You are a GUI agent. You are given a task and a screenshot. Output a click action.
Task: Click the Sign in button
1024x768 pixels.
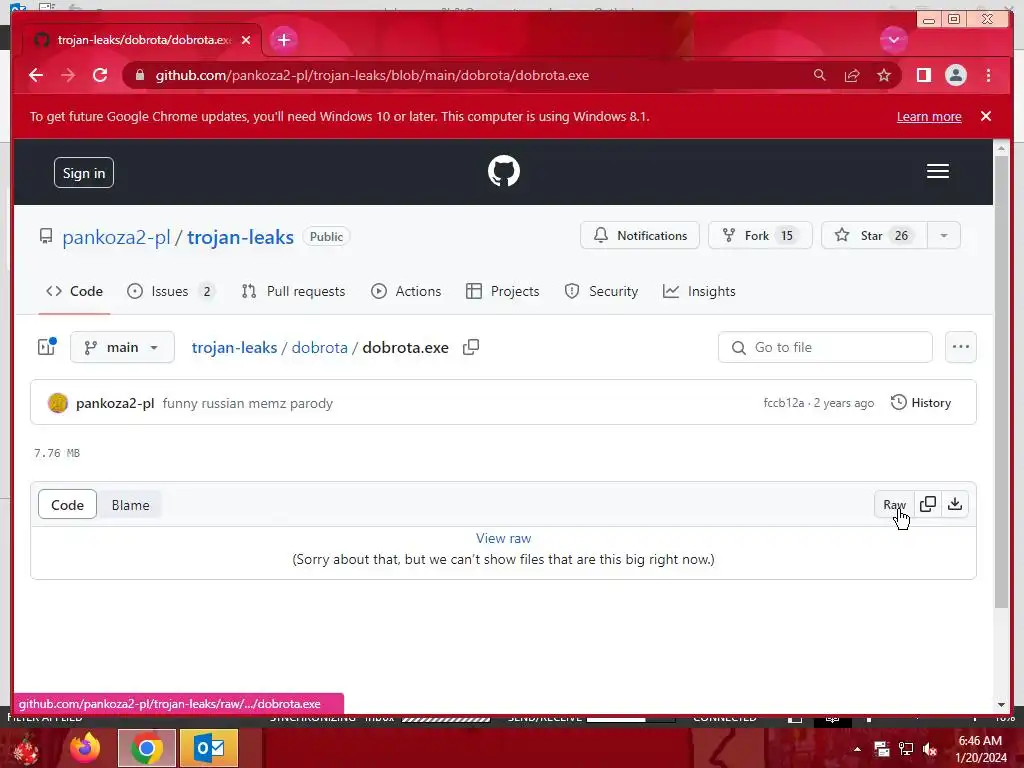tap(84, 172)
